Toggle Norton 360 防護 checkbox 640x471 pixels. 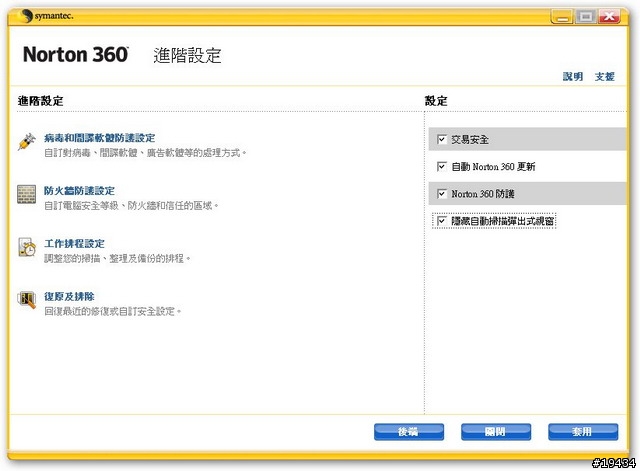[x=442, y=193]
